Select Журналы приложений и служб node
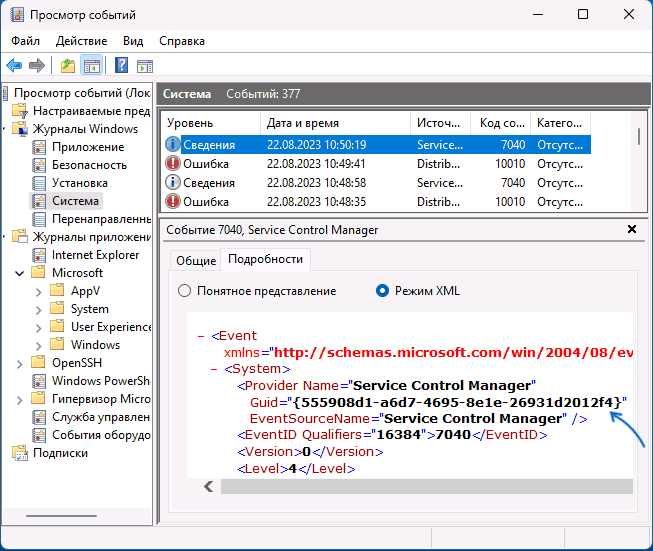The image size is (653, 551). [x=91, y=237]
